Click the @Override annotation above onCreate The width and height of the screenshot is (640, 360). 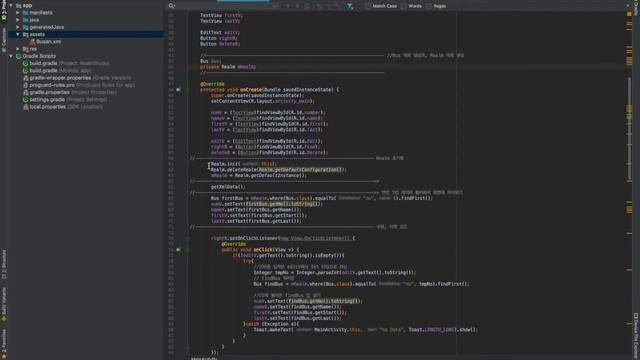tap(212, 84)
